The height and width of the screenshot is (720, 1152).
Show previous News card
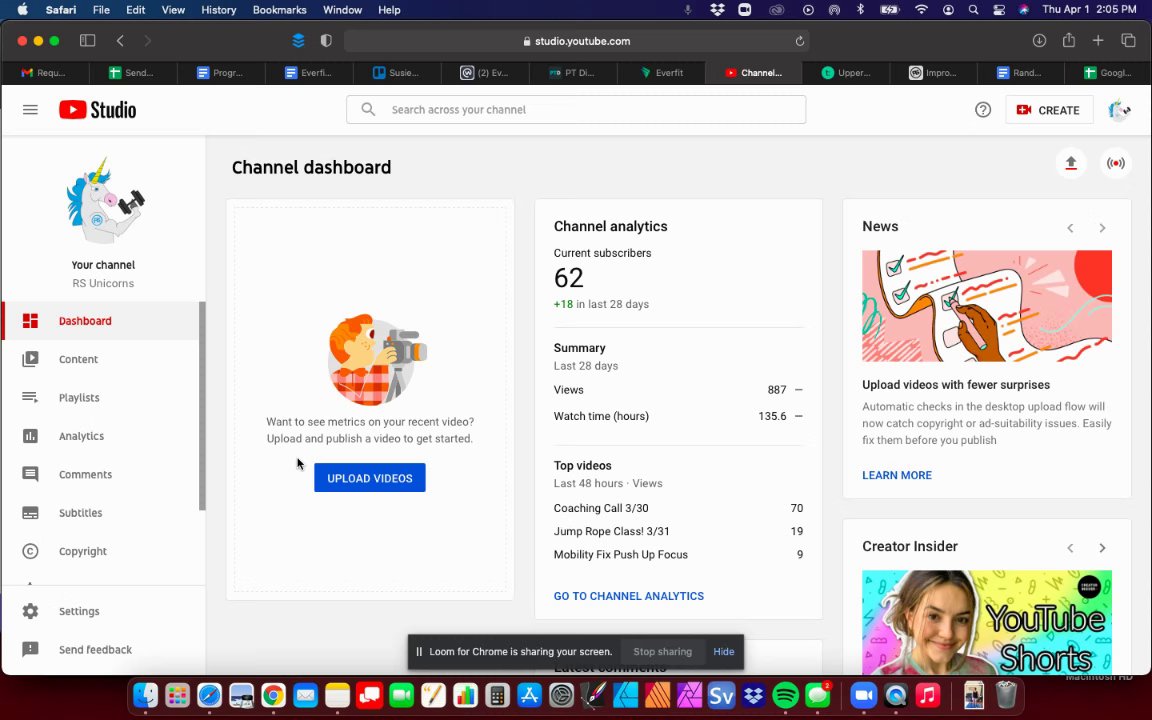1070,228
